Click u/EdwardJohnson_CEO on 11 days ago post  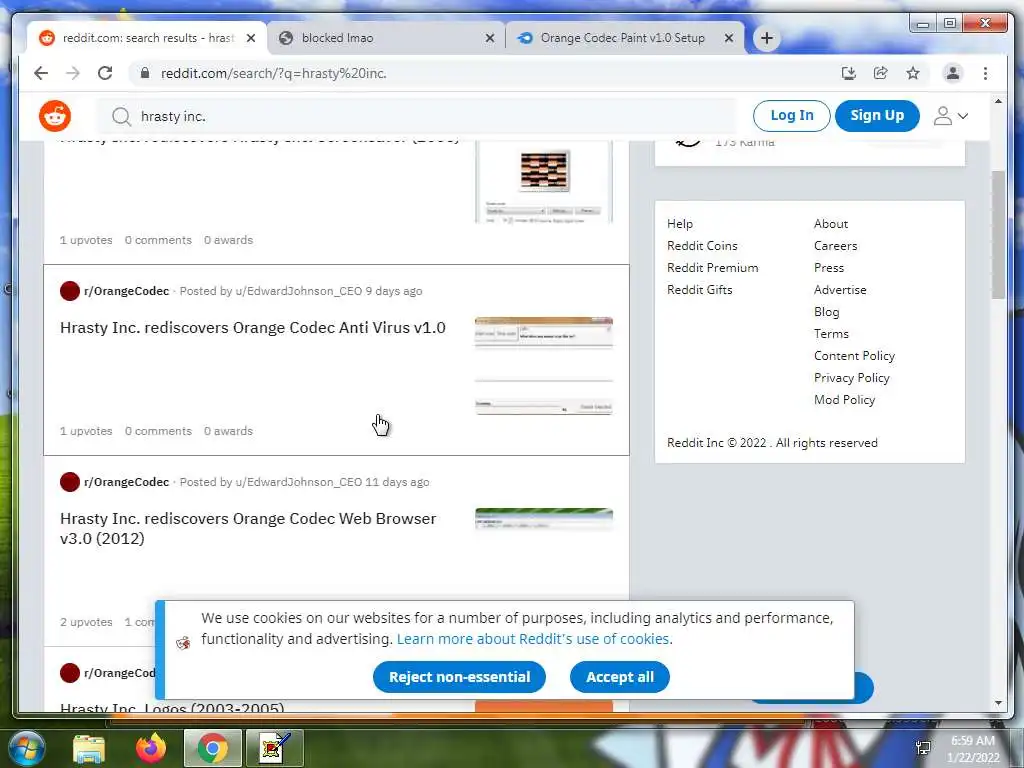[x=298, y=482]
